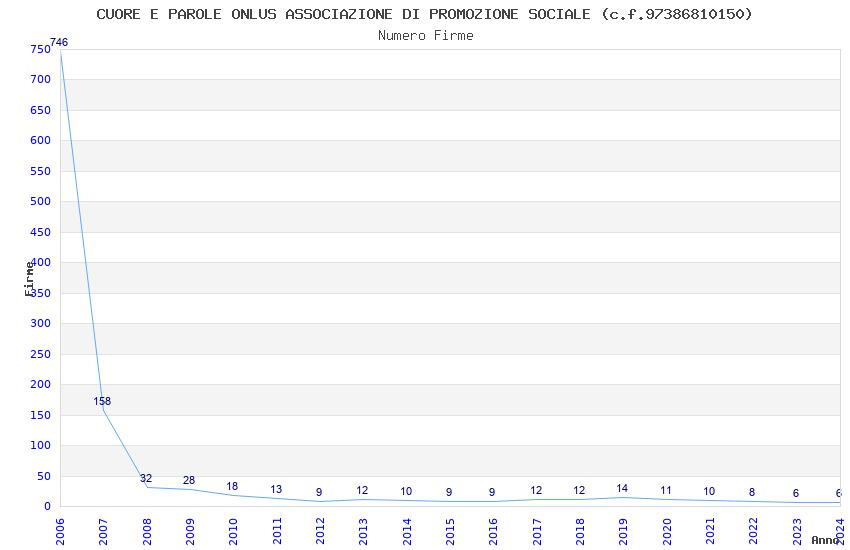The image size is (850, 550).
Task: Click y-axis tick label "200"
Action: tap(41, 384)
